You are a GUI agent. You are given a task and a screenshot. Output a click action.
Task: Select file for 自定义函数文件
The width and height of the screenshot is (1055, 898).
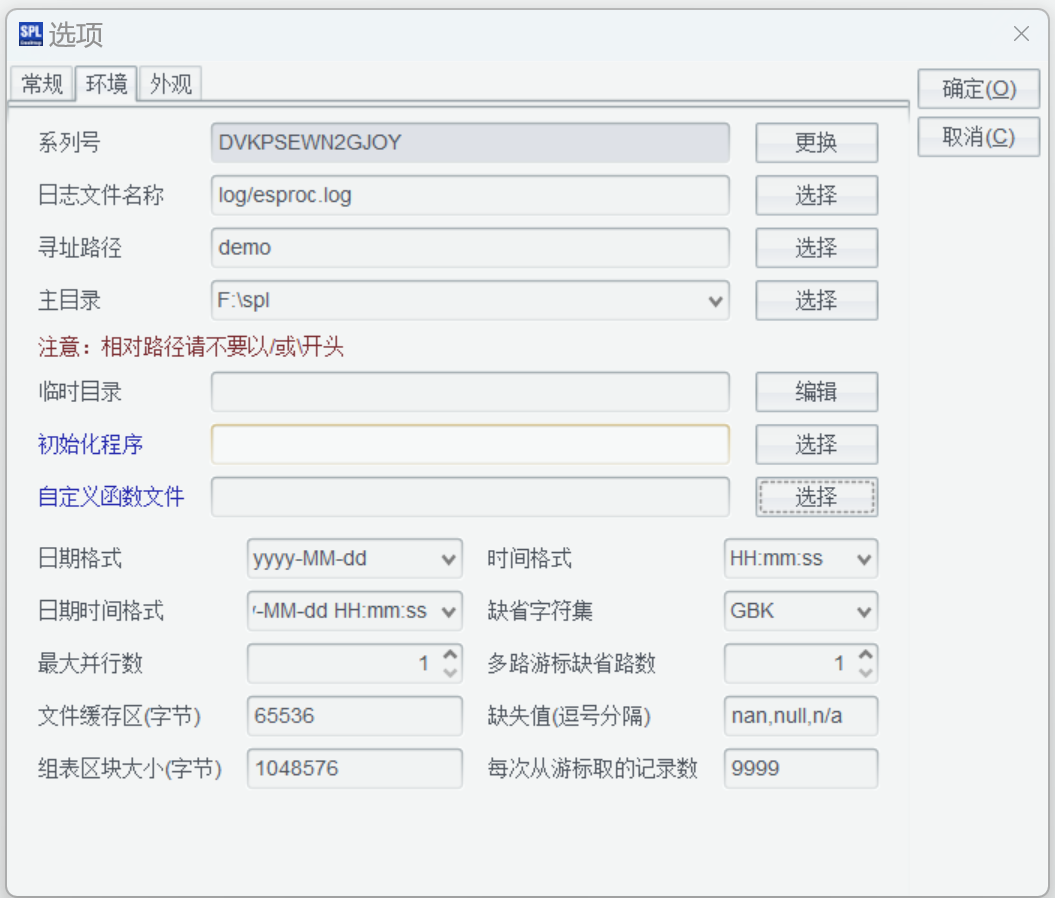[816, 497]
